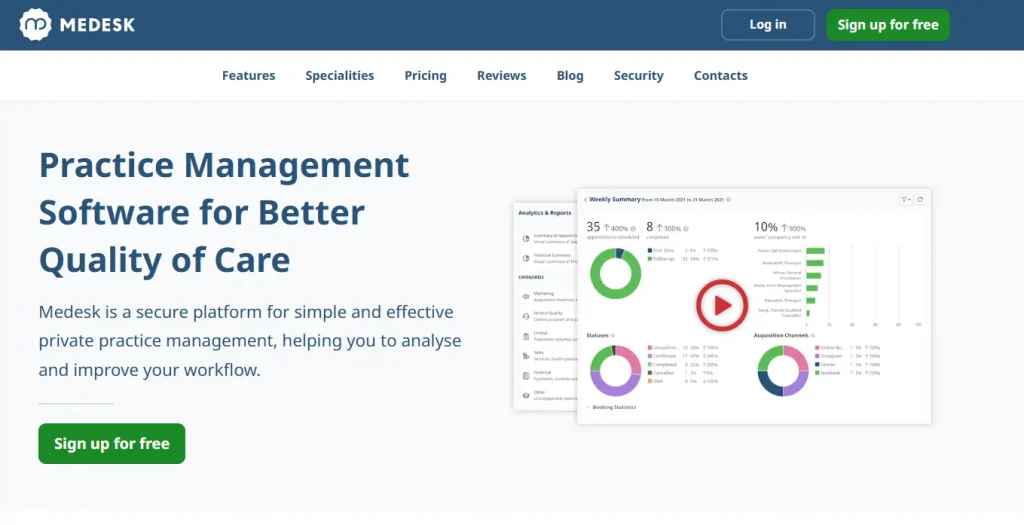
Task: Click the green Completed legend swatch
Action: (x=650, y=364)
